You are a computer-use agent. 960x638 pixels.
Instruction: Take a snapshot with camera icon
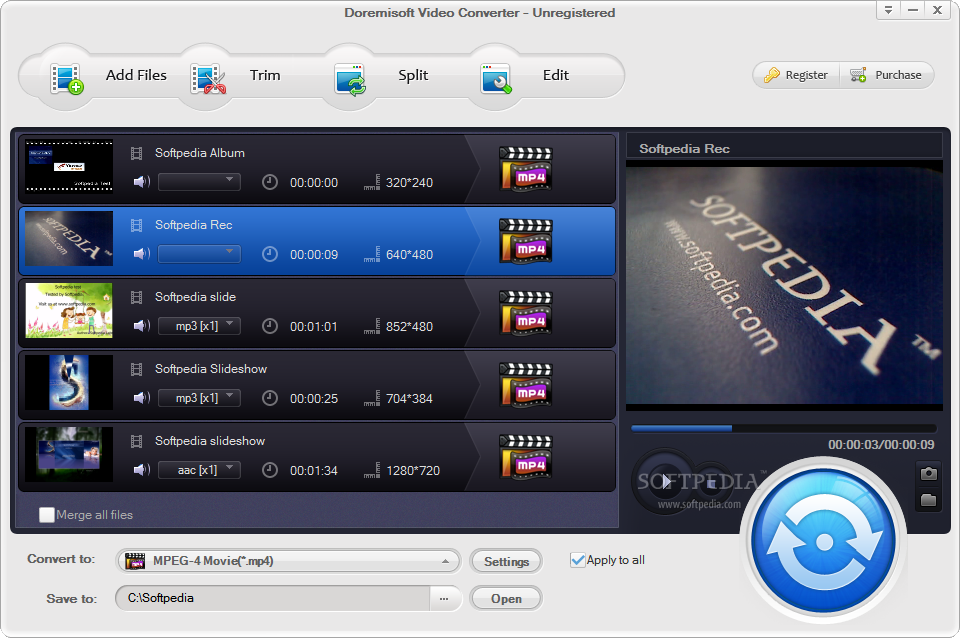click(928, 473)
